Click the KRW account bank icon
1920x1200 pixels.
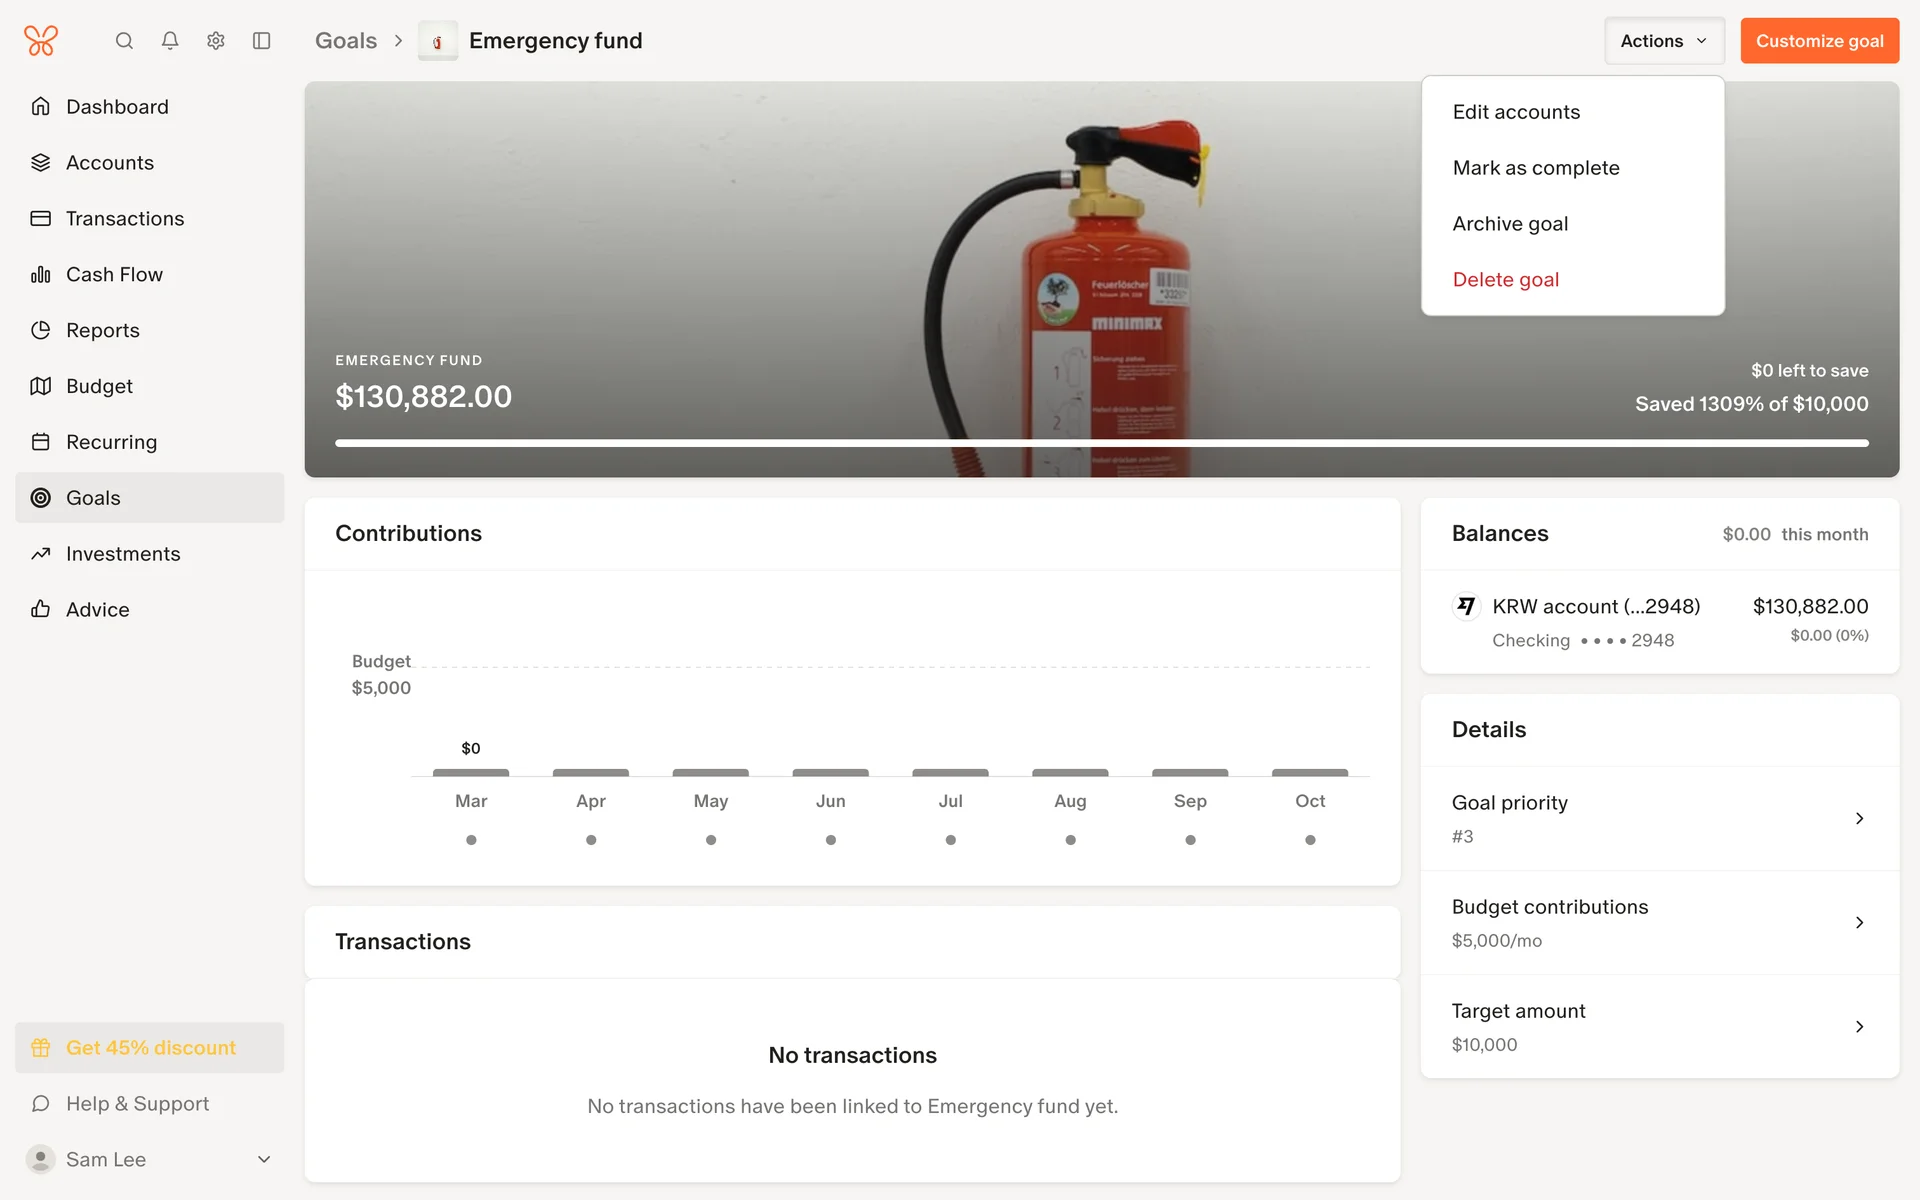click(1466, 606)
